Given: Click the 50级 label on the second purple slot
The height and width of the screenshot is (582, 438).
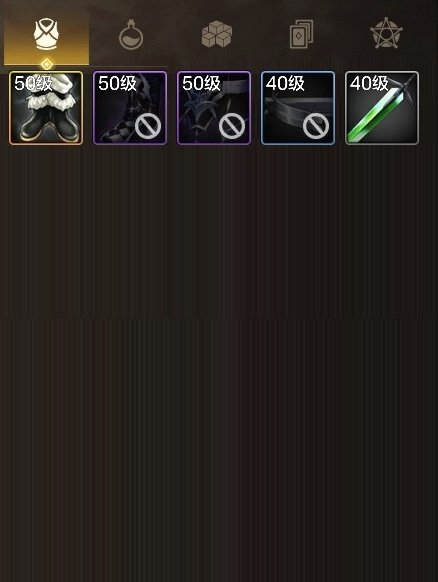Looking at the screenshot, I should [x=201, y=84].
